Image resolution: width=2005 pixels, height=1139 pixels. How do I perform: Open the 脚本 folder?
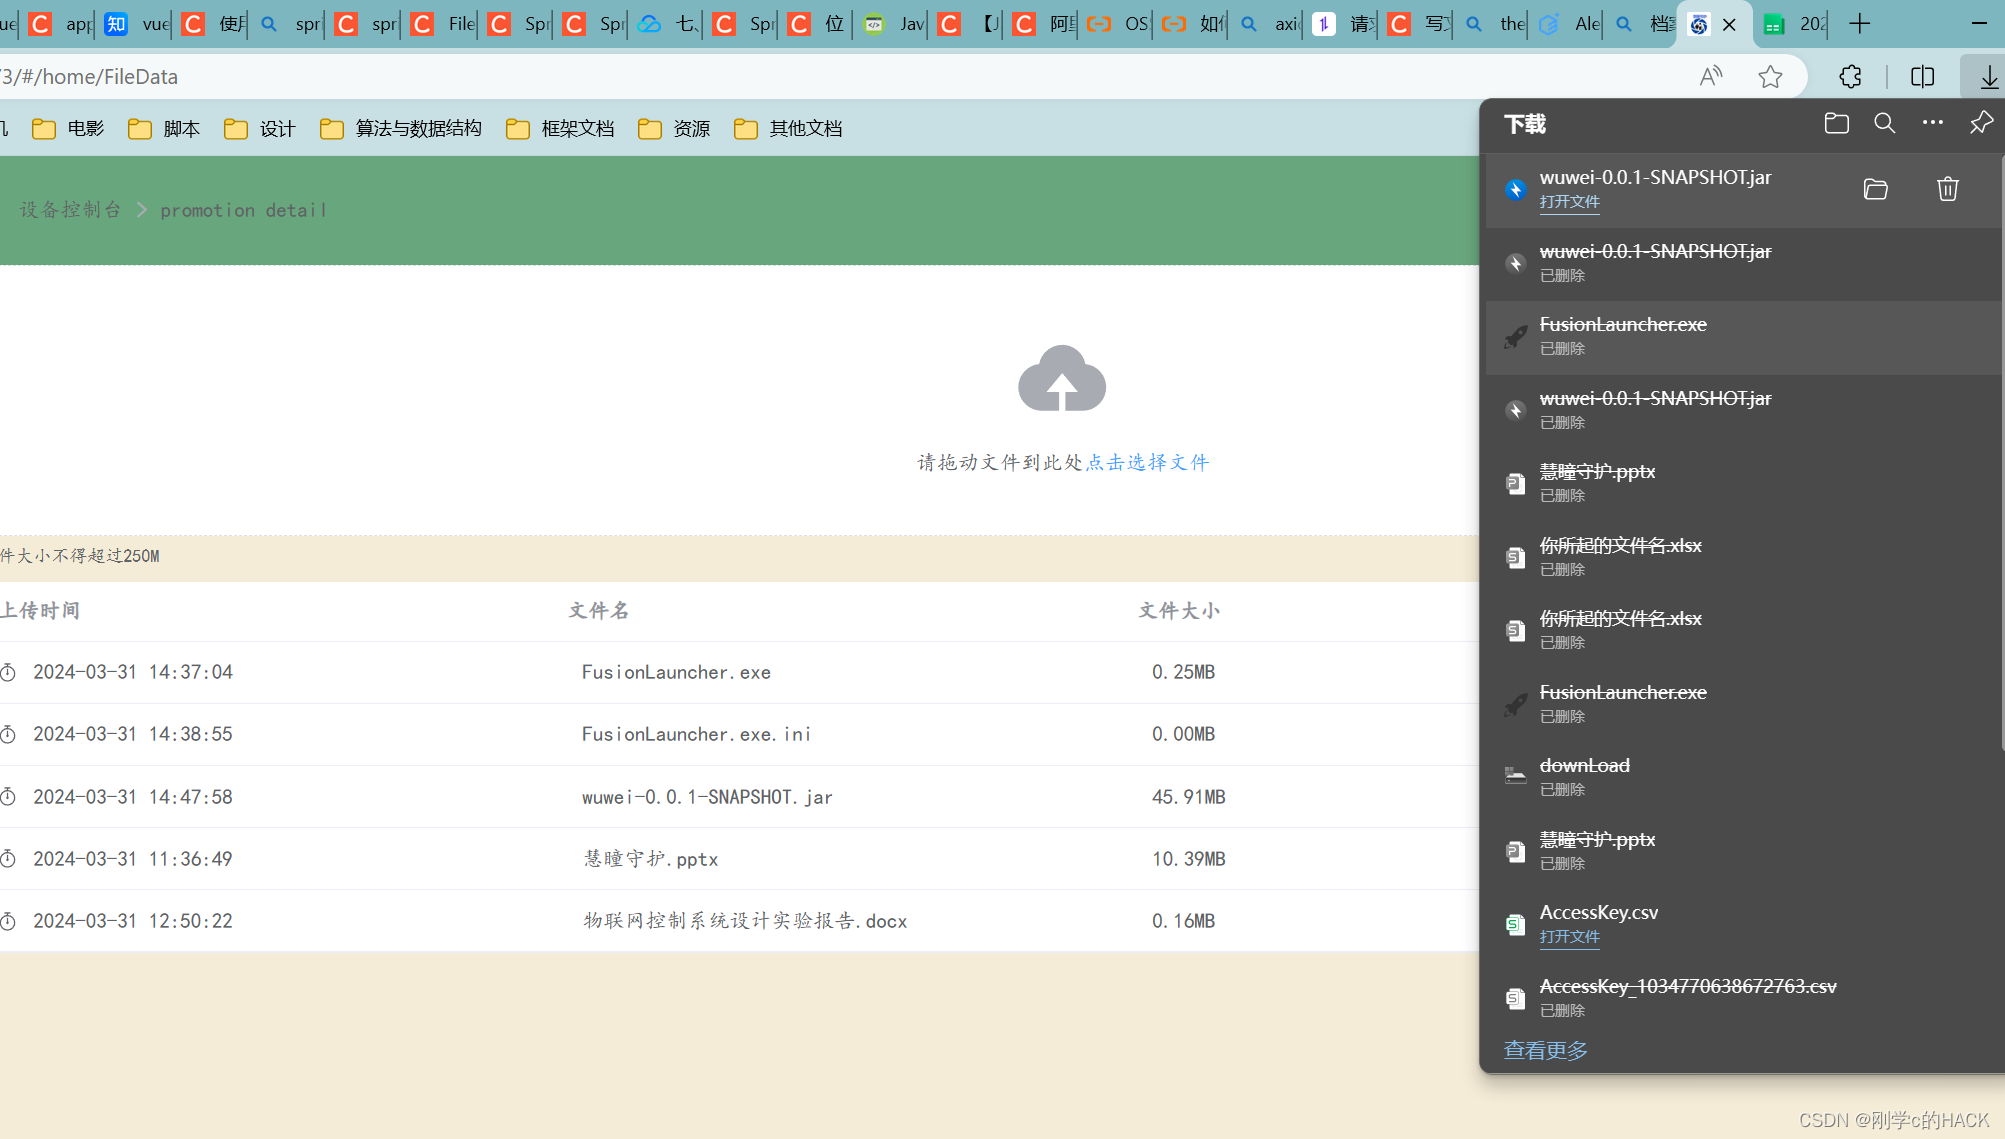click(x=180, y=128)
